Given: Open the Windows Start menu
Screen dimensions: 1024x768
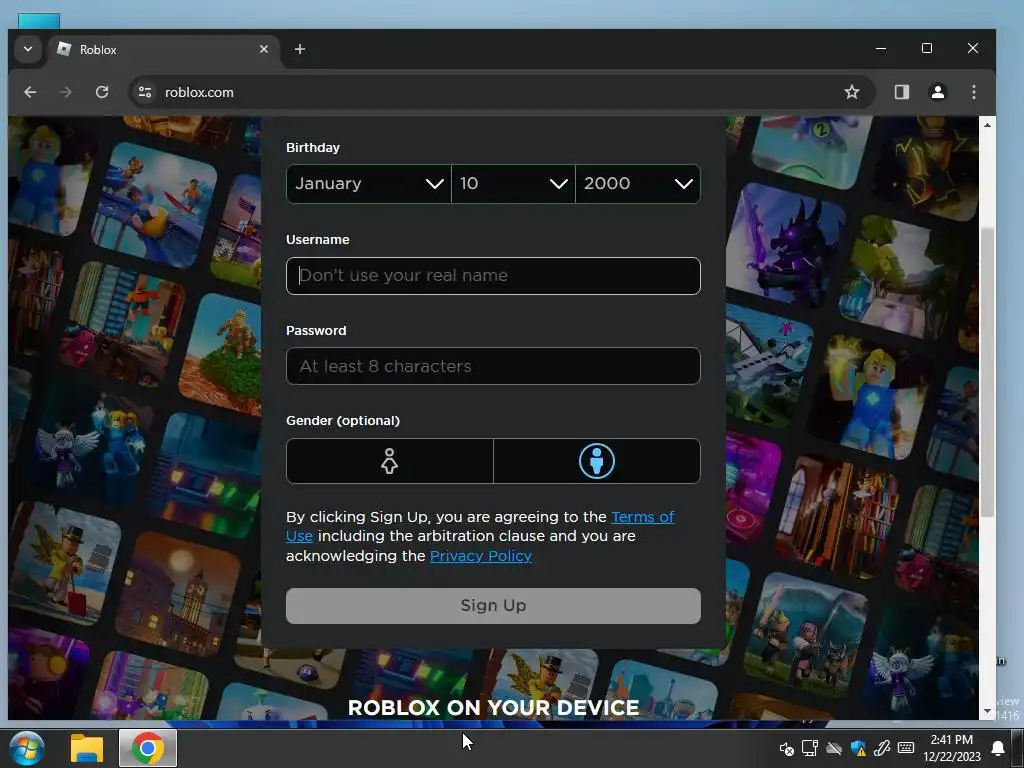Looking at the screenshot, I should (27, 748).
